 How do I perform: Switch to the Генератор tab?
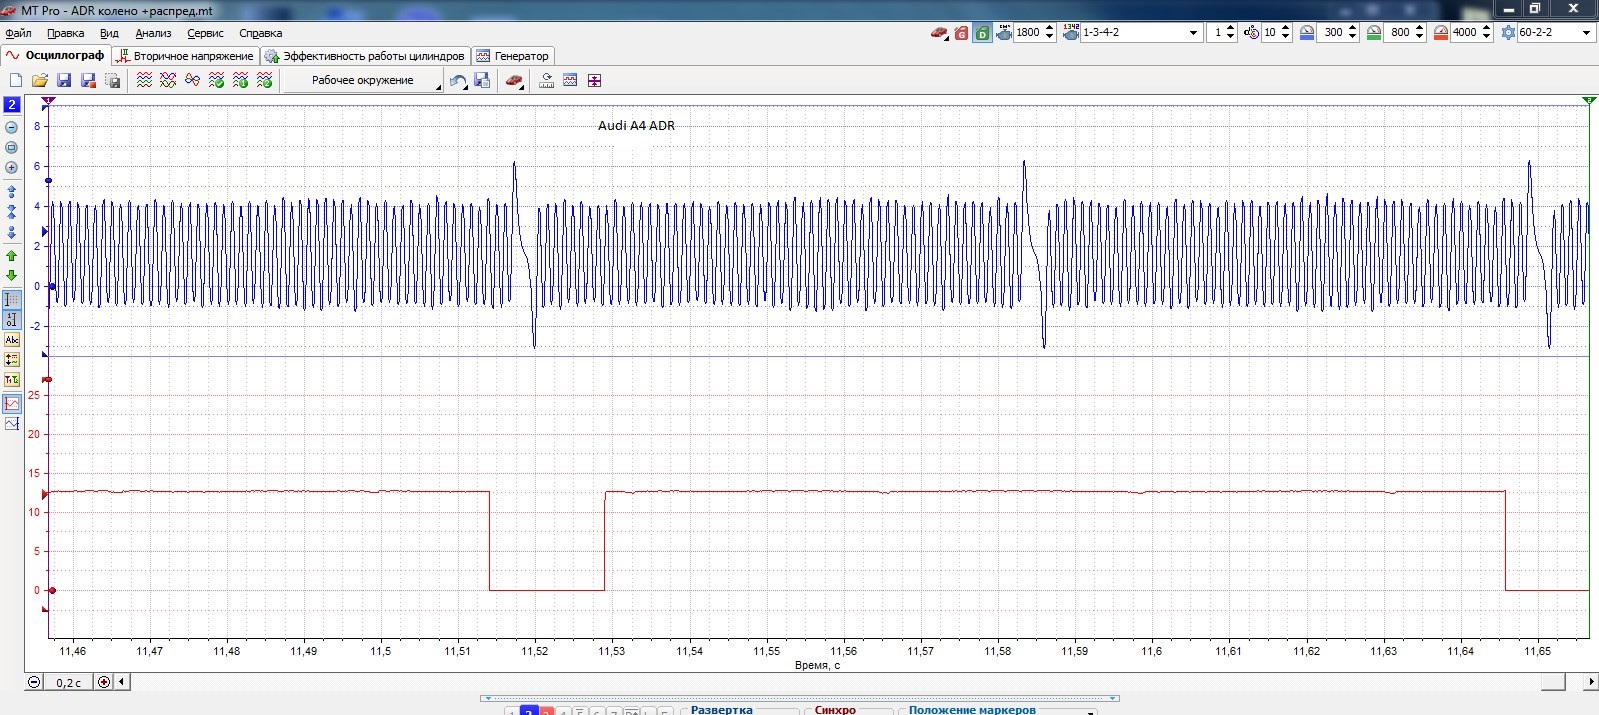coord(513,56)
